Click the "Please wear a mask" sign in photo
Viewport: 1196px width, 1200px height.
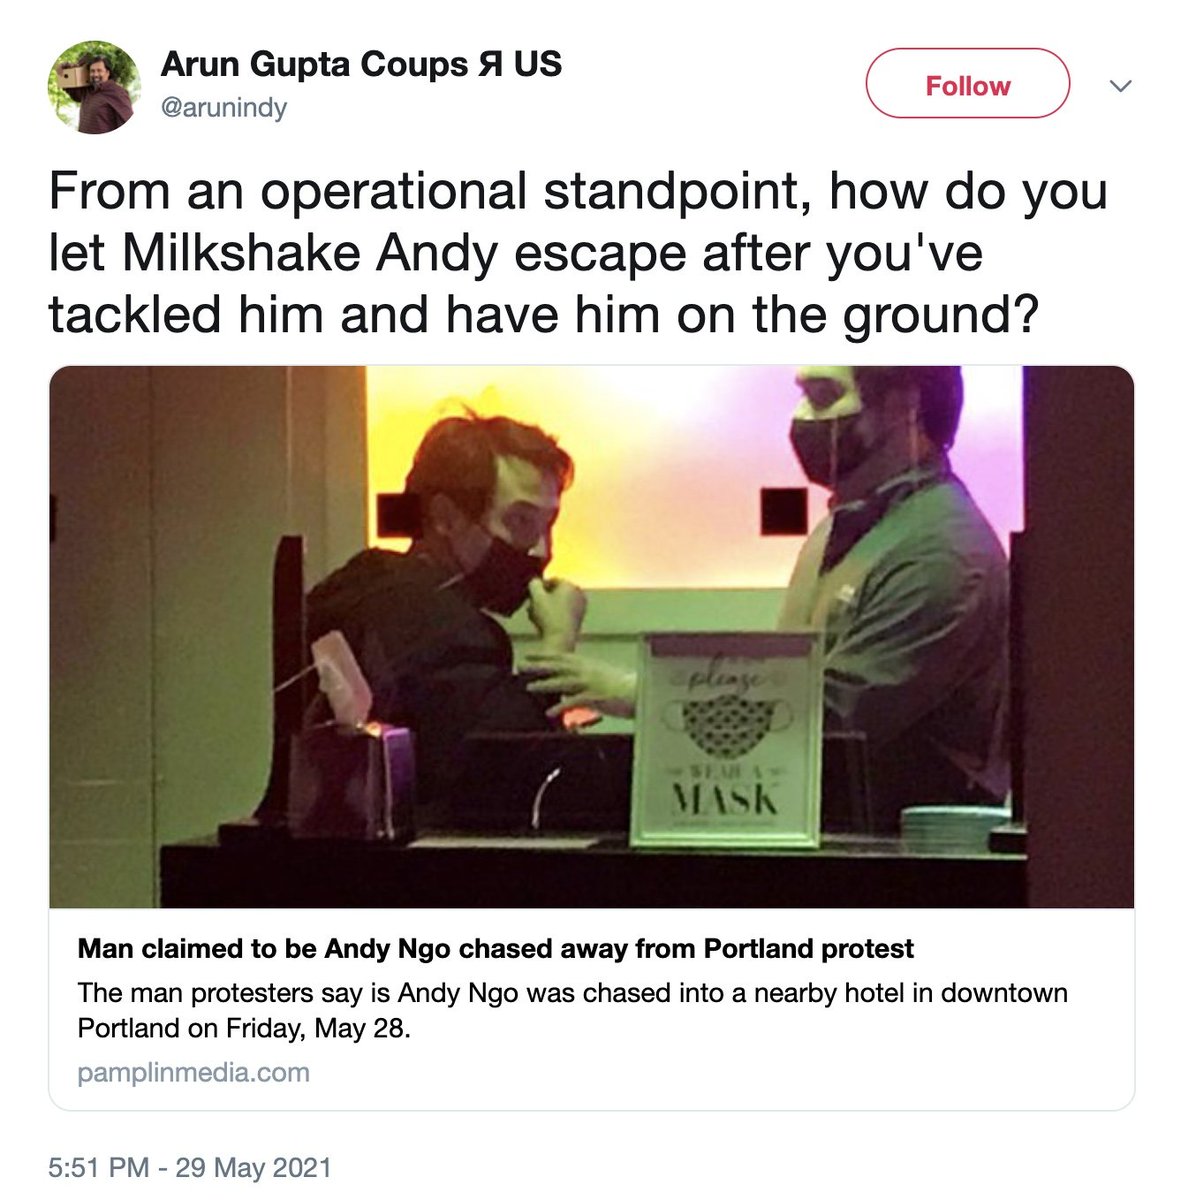pos(726,738)
